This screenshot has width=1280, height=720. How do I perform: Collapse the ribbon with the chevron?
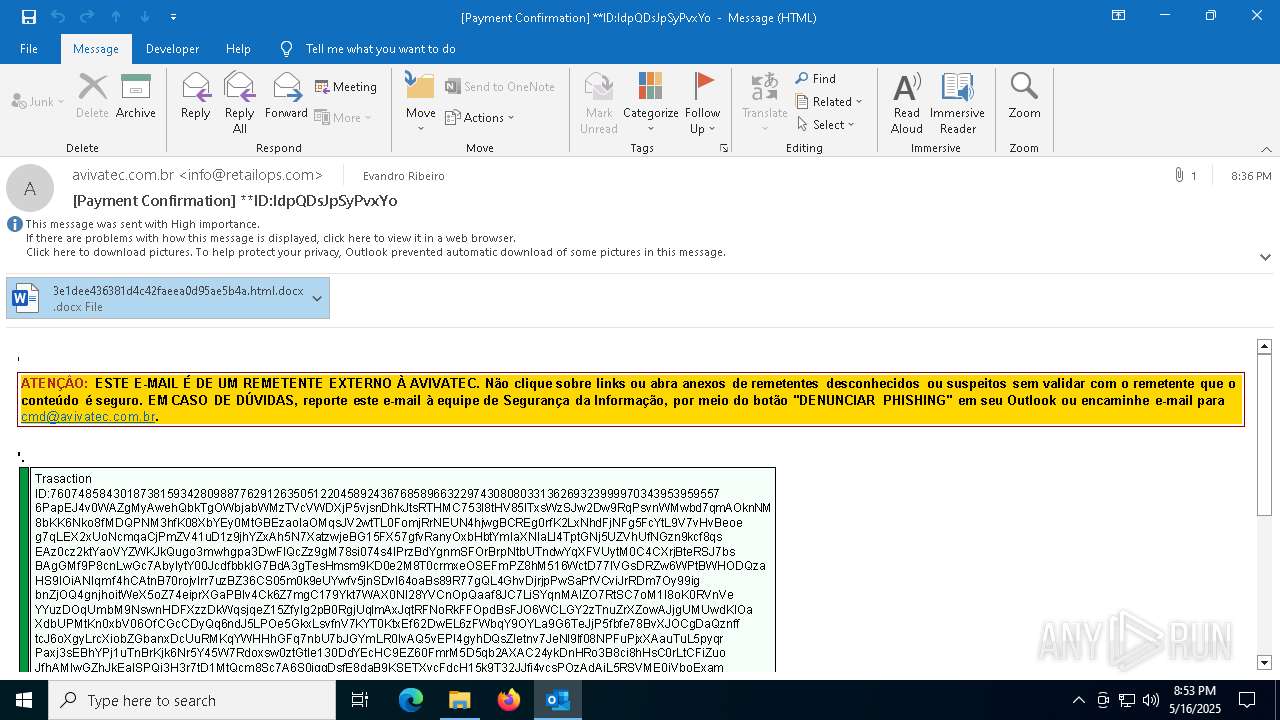pyautogui.click(x=1266, y=149)
